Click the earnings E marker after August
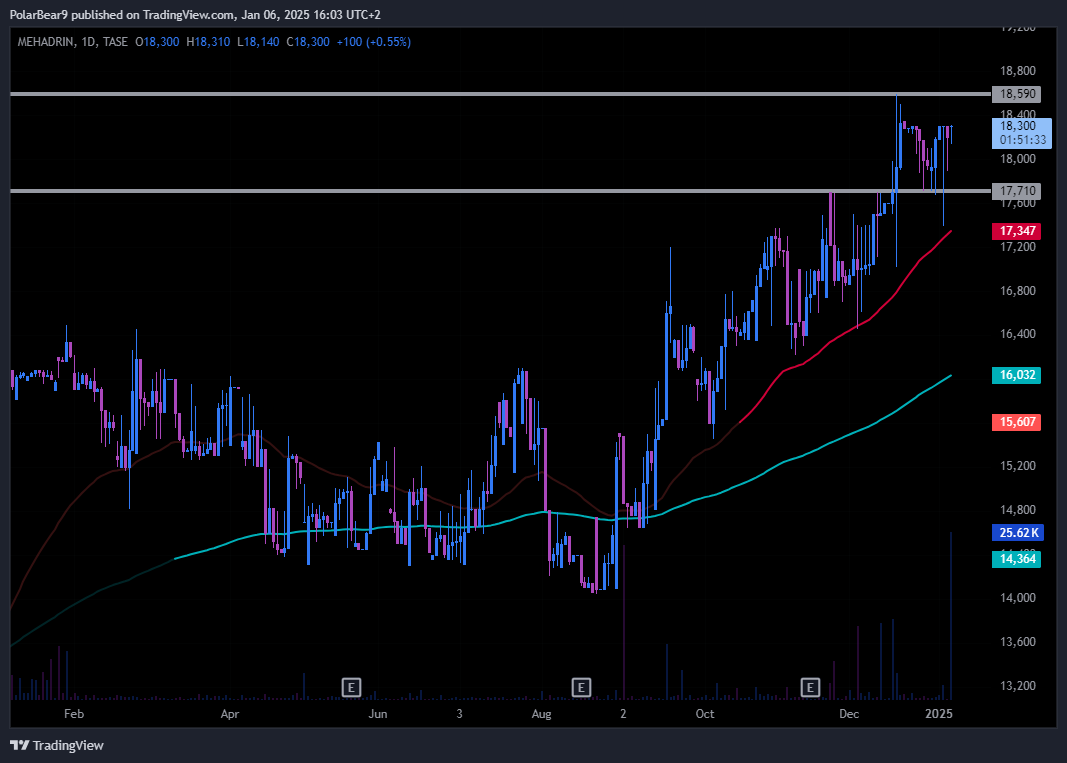The image size is (1067, 763). click(581, 687)
